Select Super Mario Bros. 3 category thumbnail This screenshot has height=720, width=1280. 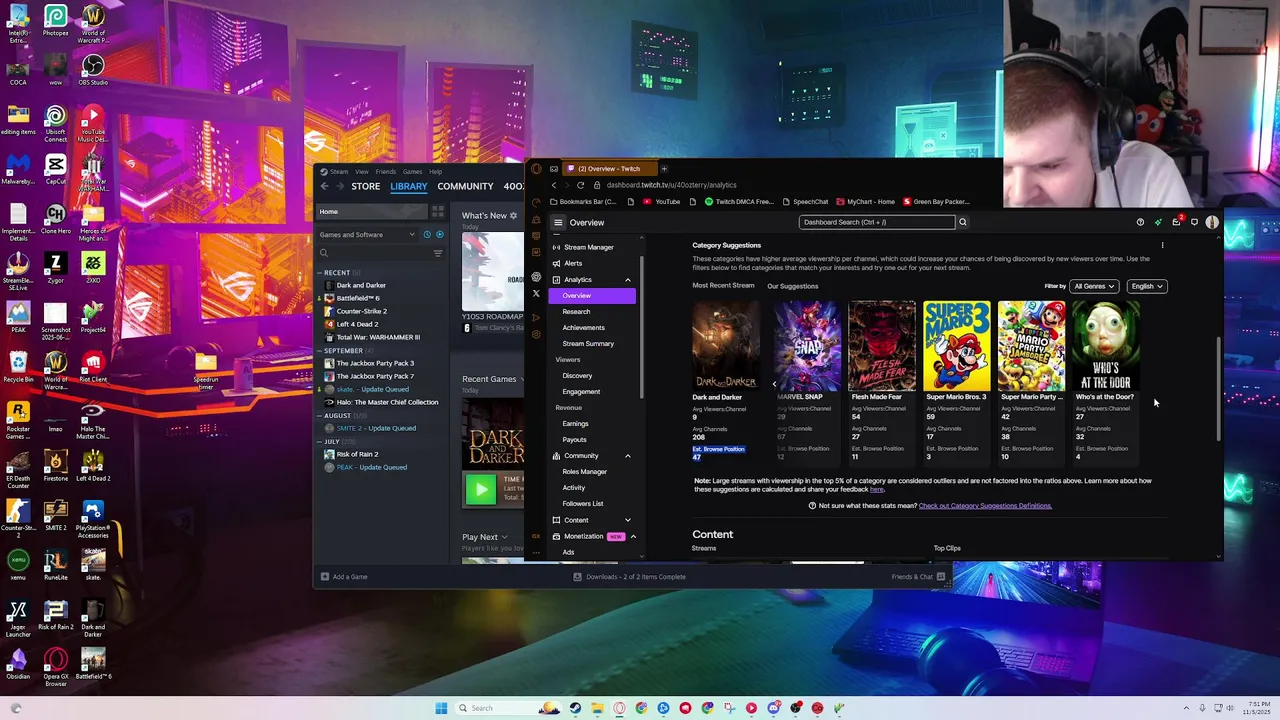[x=957, y=345]
